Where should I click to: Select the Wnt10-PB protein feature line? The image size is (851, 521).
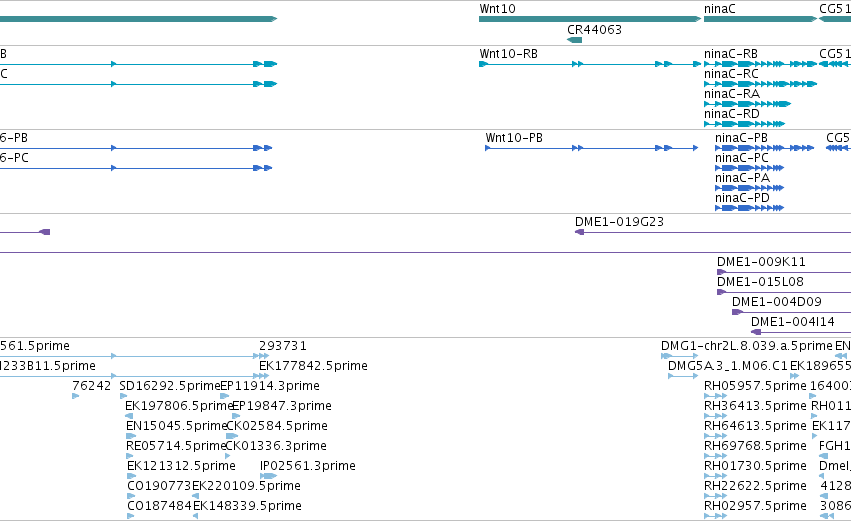[x=592, y=148]
